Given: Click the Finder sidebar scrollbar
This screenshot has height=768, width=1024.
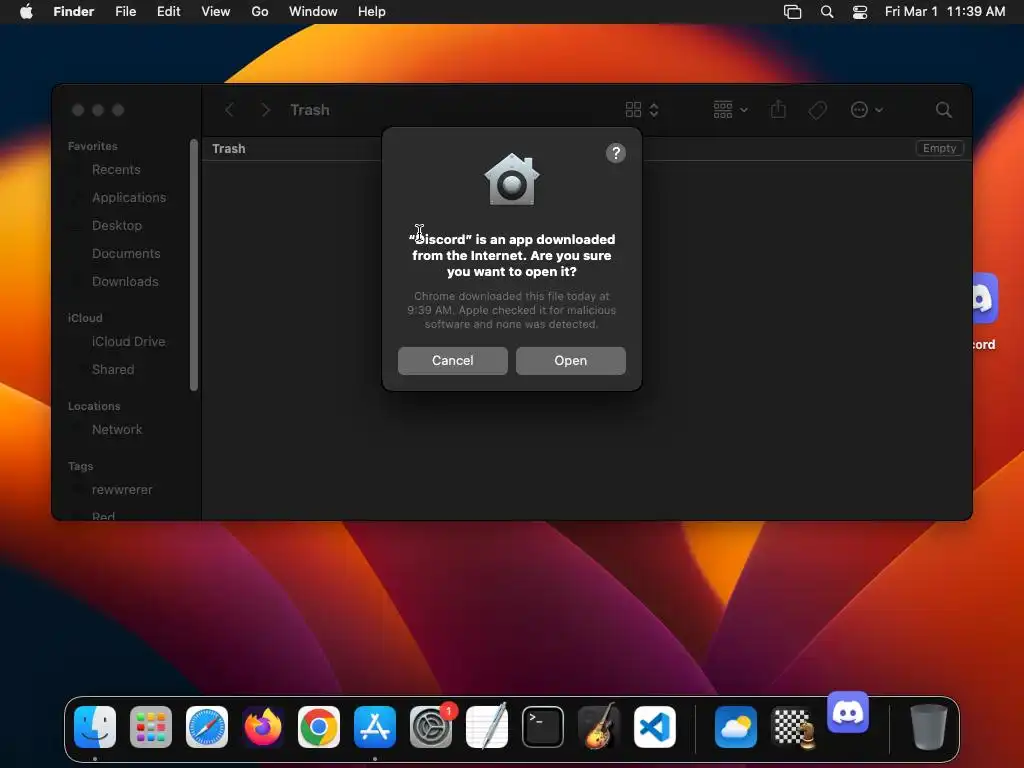Looking at the screenshot, I should click(194, 265).
